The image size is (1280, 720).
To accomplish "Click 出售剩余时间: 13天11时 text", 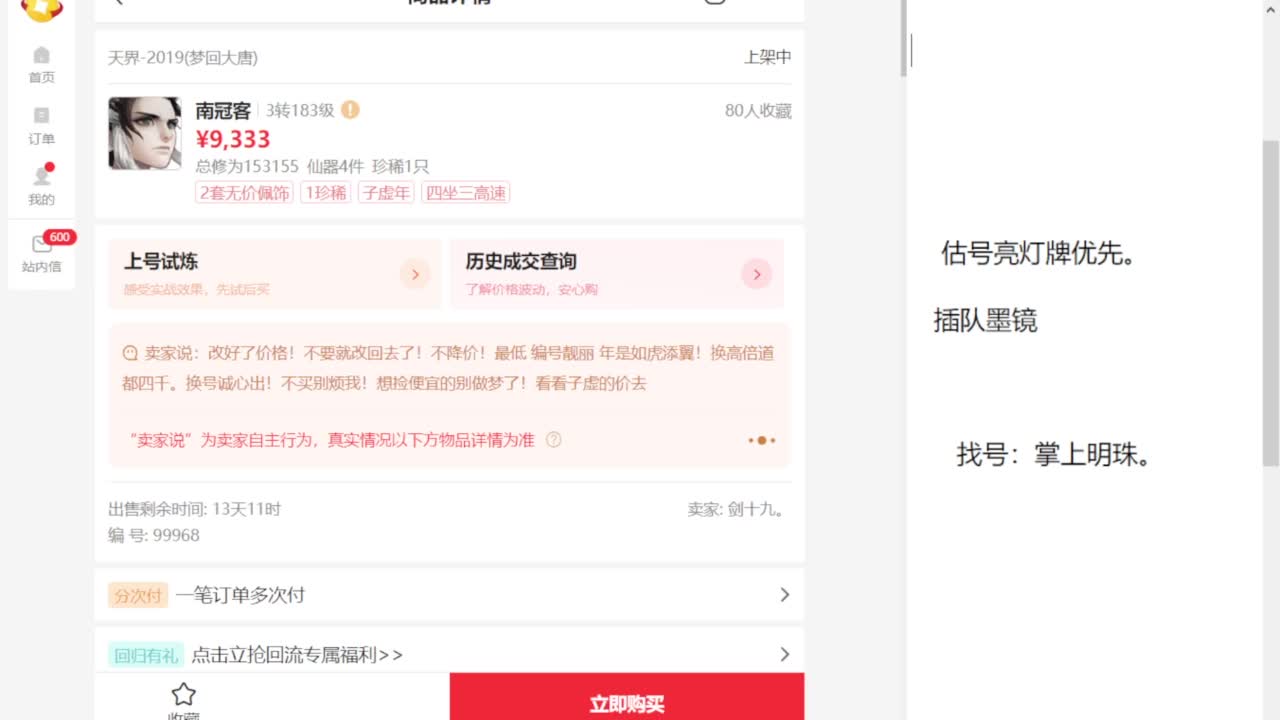I will pos(195,509).
